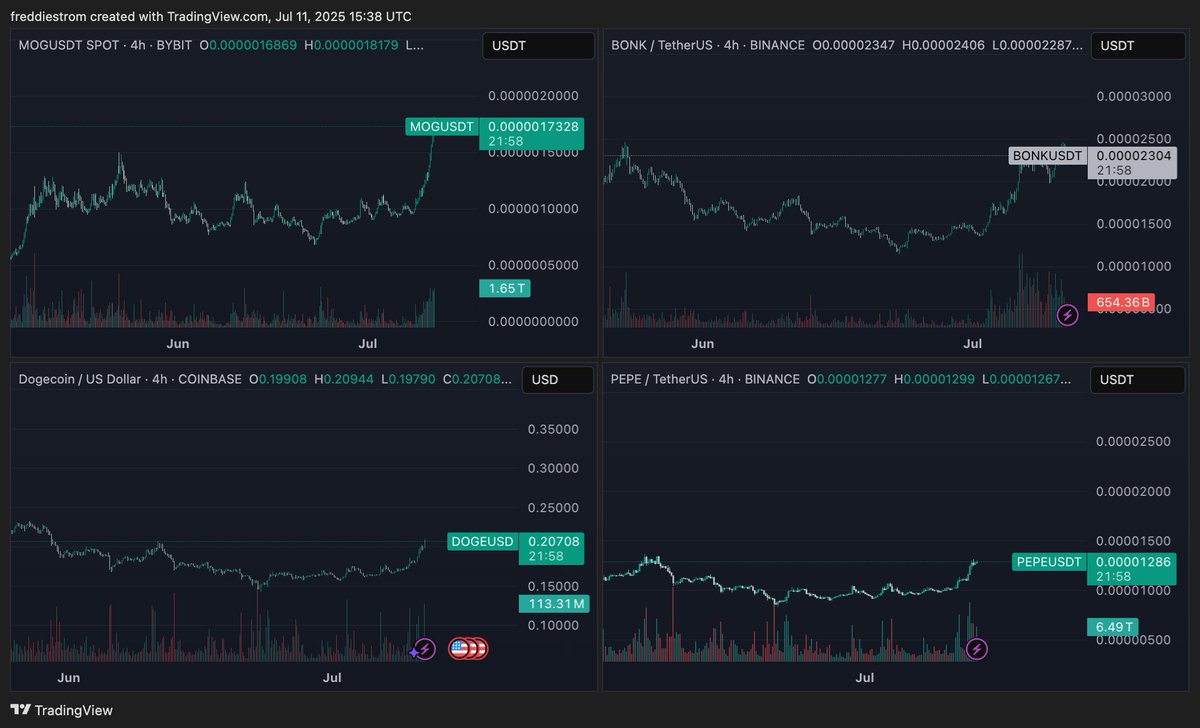Click the 113.31 M volume label
The height and width of the screenshot is (728, 1200).
pos(554,603)
